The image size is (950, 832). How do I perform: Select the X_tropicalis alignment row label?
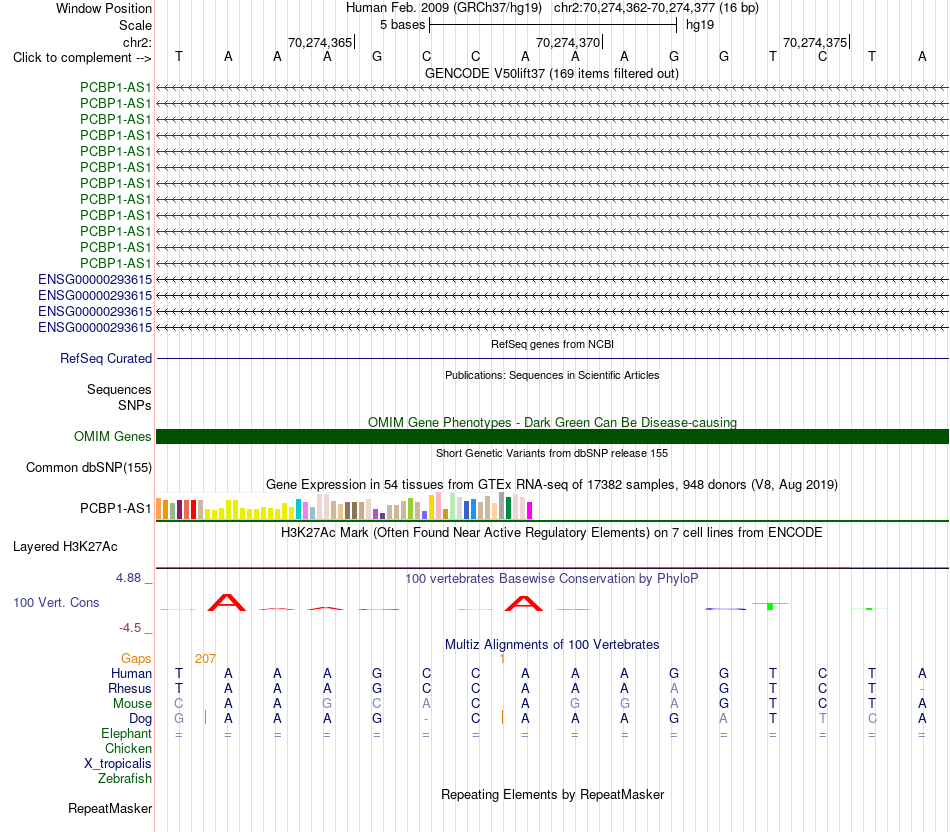pos(118,764)
